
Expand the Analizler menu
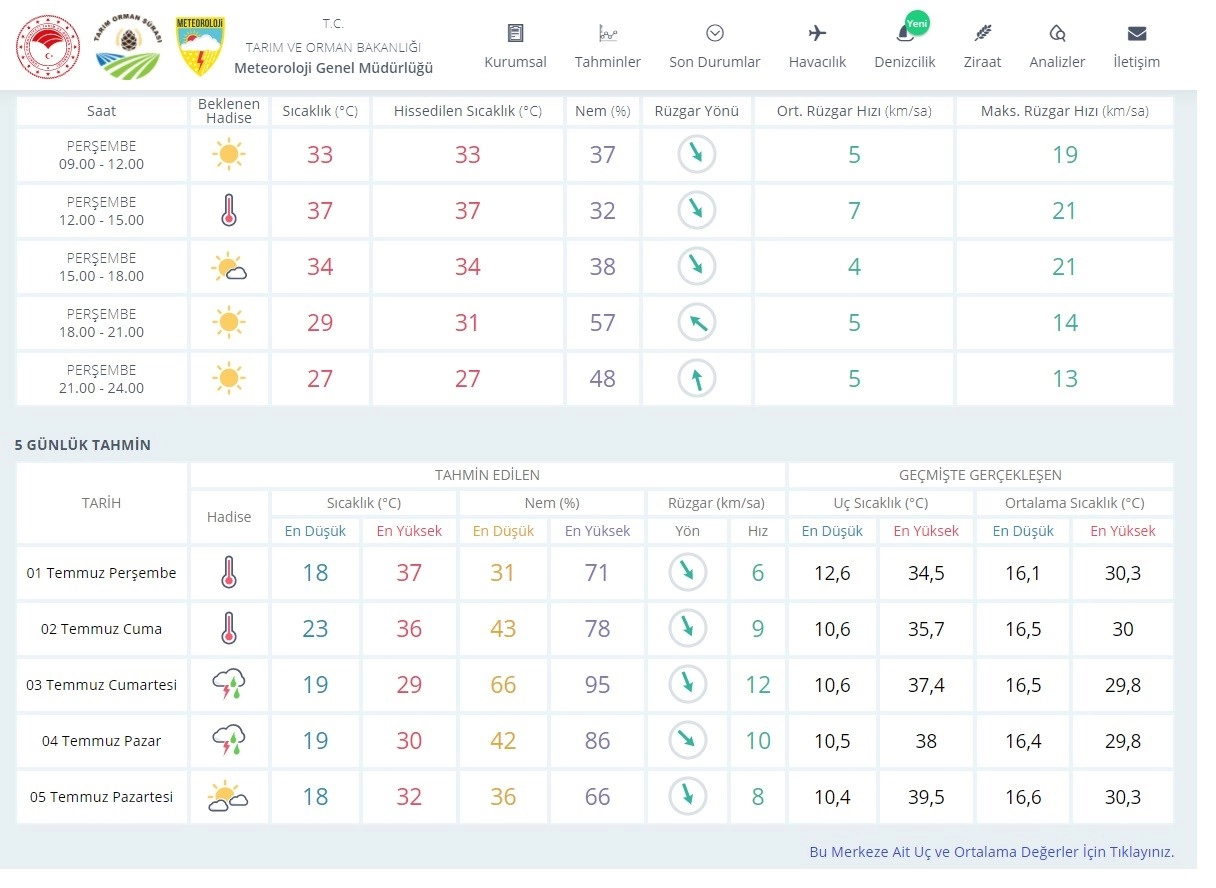[x=1057, y=47]
